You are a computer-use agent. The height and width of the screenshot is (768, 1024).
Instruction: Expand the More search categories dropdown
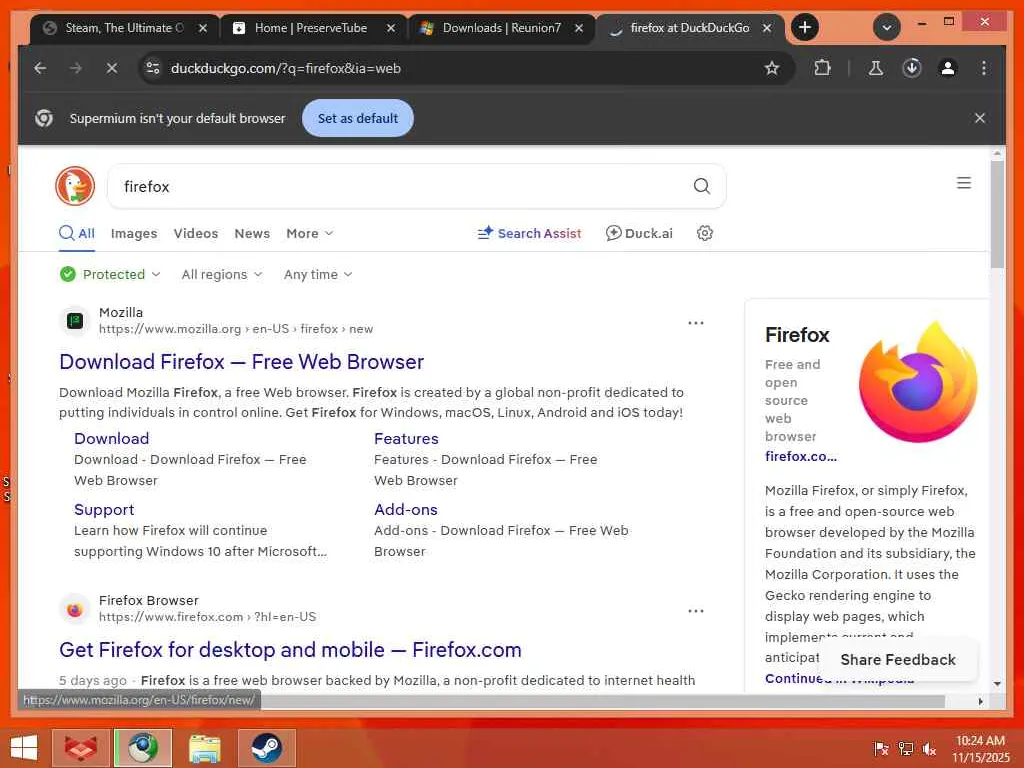(310, 233)
